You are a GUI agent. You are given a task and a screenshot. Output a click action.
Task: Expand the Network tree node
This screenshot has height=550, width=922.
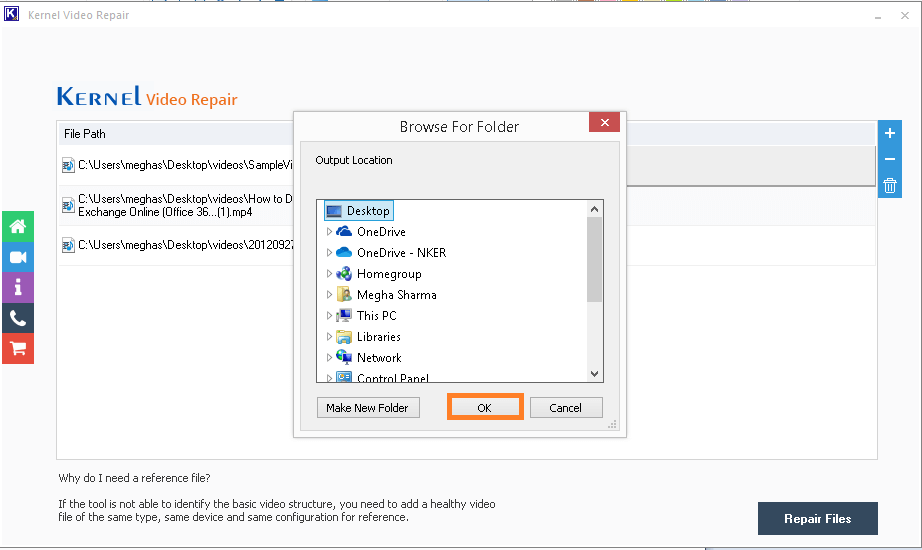329,358
